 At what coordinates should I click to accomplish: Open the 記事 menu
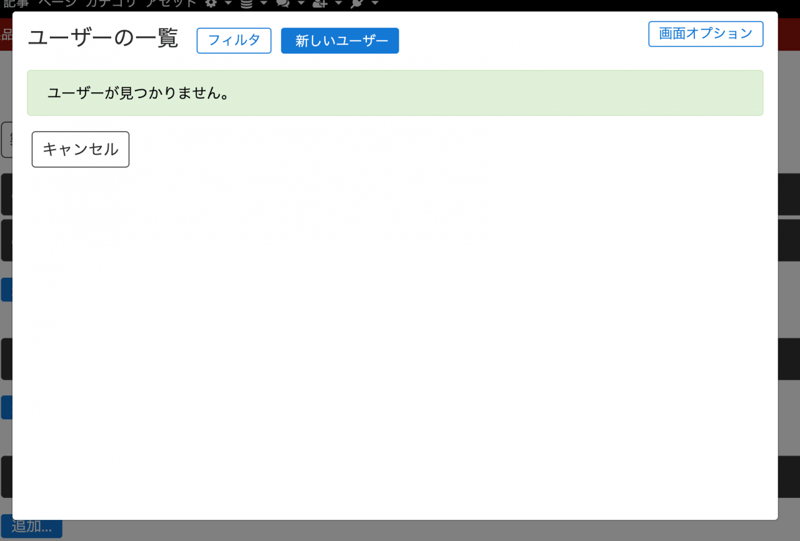pos(15,4)
